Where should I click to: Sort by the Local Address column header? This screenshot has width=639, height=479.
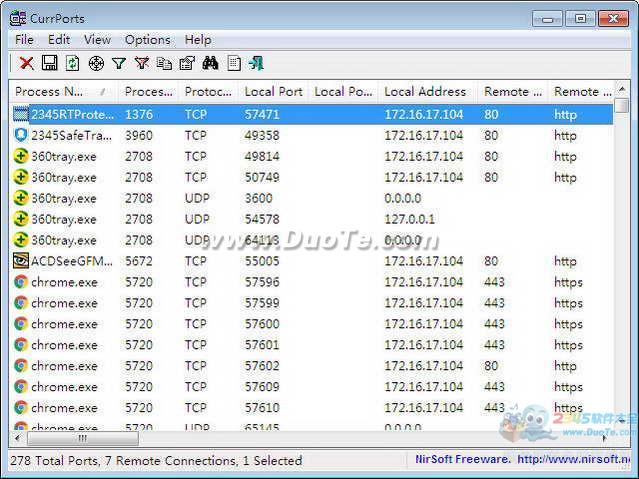(425, 92)
